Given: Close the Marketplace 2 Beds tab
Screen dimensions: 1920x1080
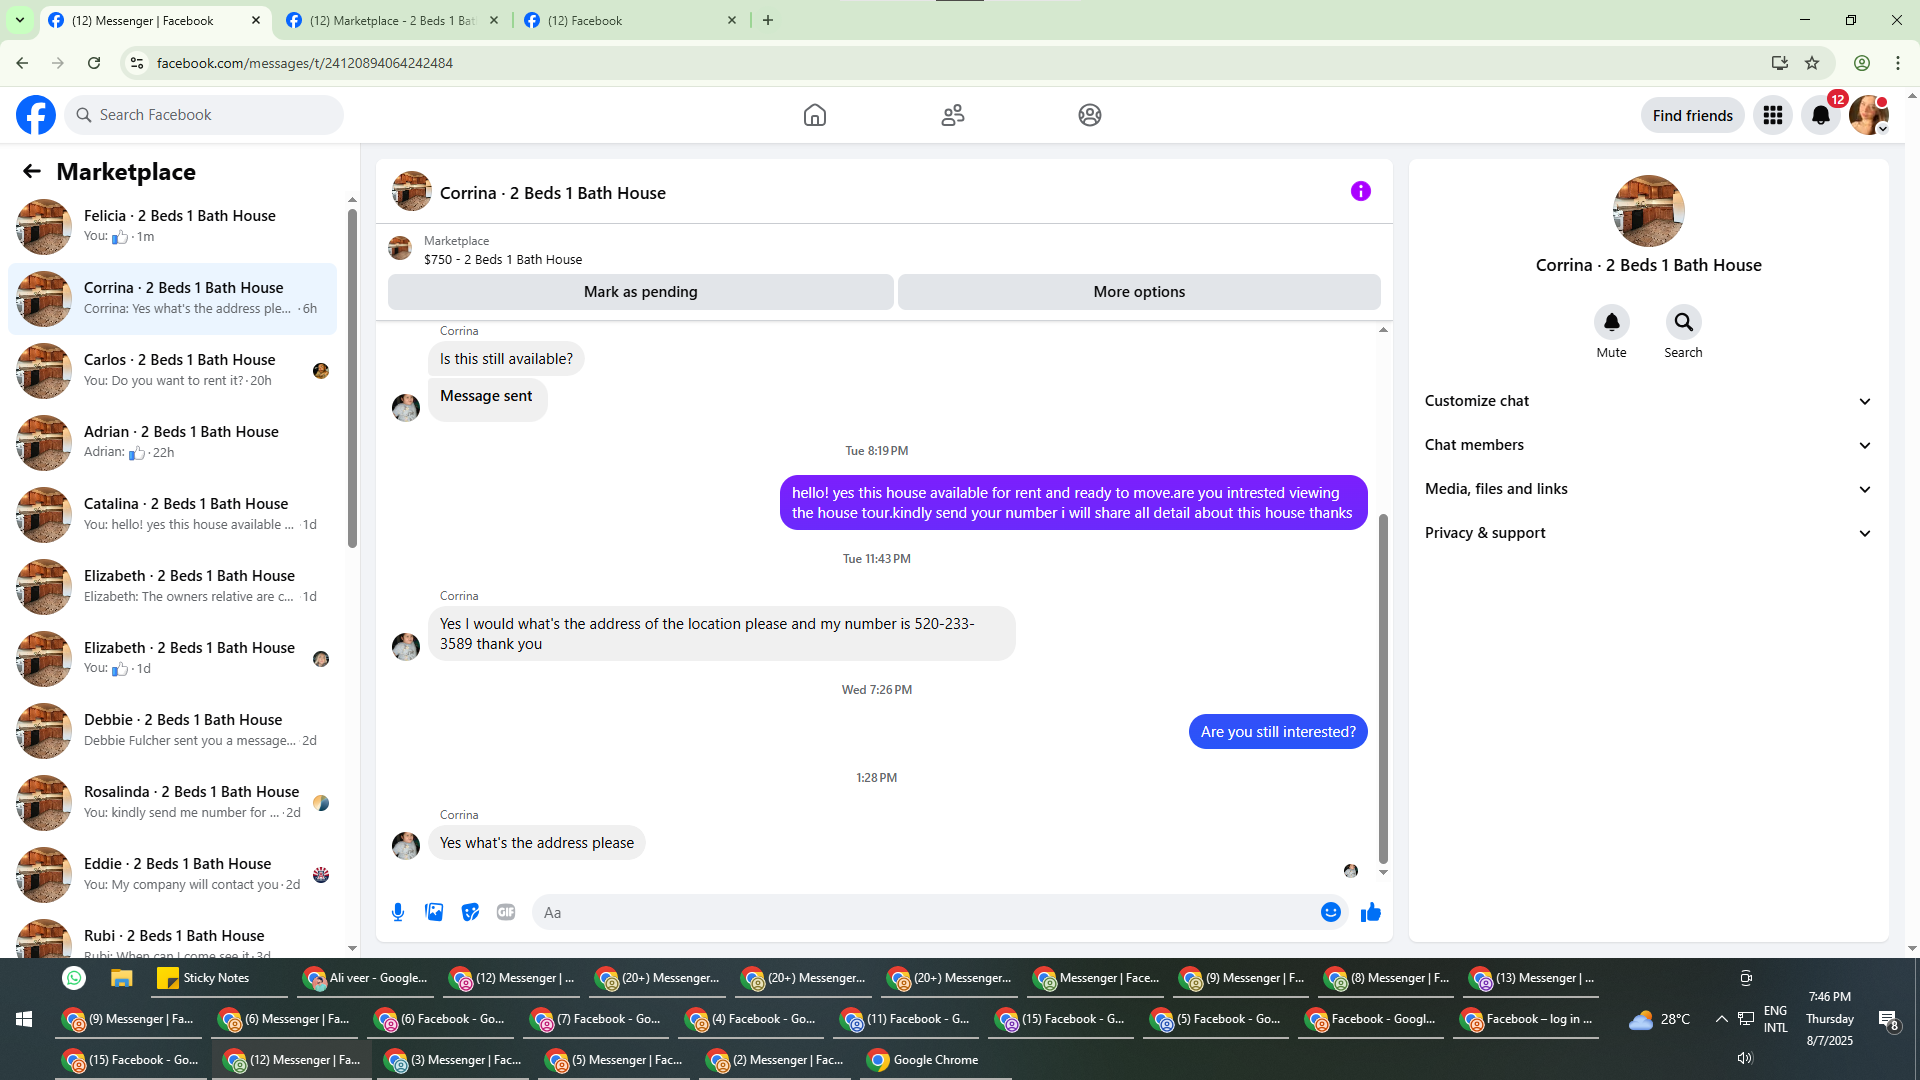Looking at the screenshot, I should click(494, 20).
